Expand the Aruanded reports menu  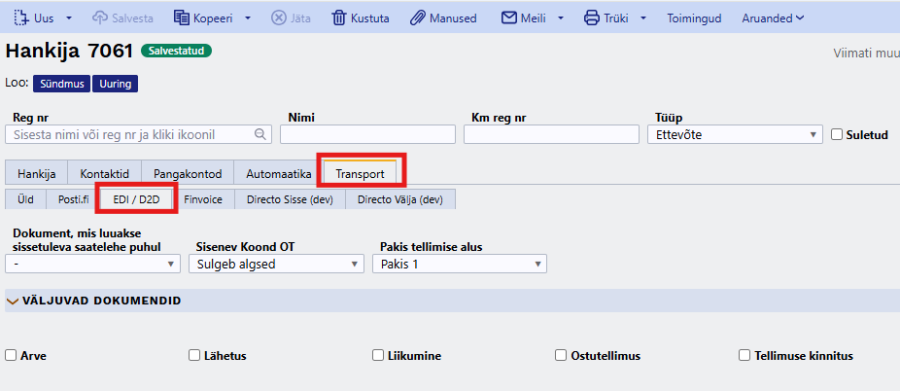(773, 18)
